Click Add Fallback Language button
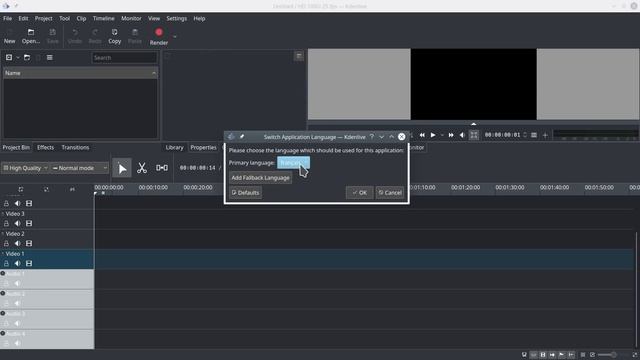640x360 pixels. tap(260, 178)
